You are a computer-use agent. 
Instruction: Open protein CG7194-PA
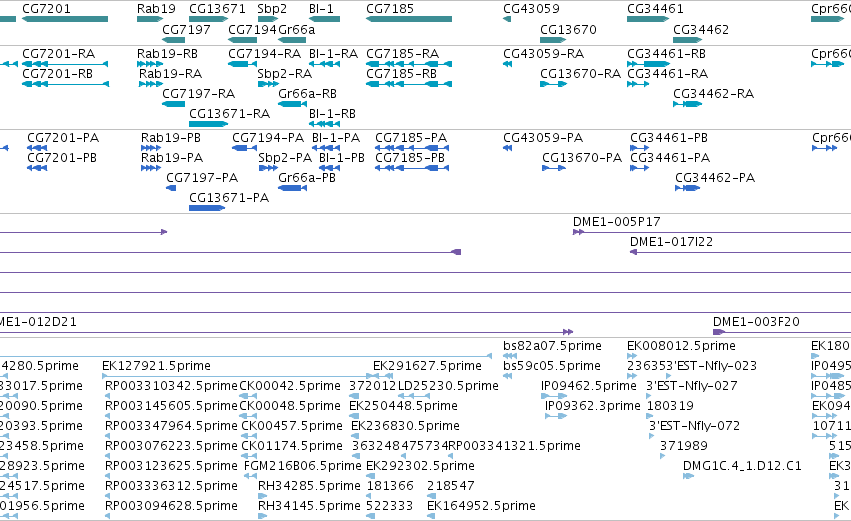pyautogui.click(x=268, y=138)
